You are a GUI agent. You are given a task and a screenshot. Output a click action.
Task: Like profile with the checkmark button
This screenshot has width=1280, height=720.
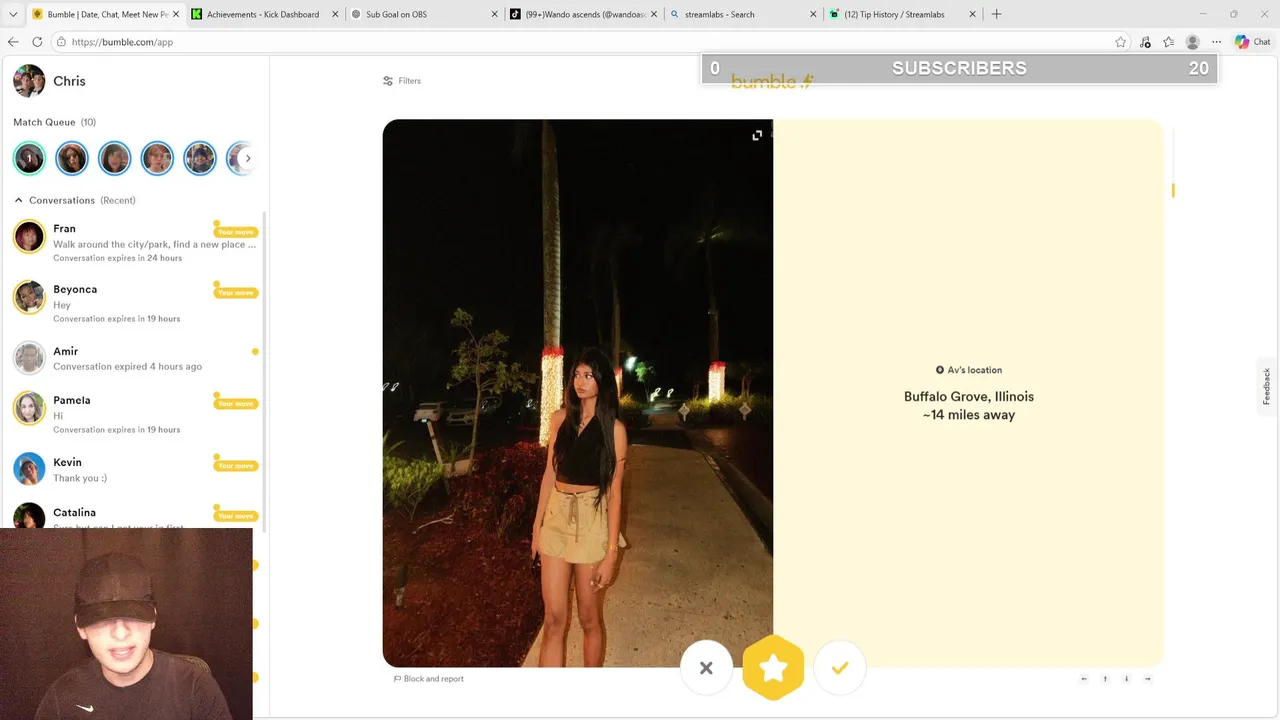pos(840,668)
